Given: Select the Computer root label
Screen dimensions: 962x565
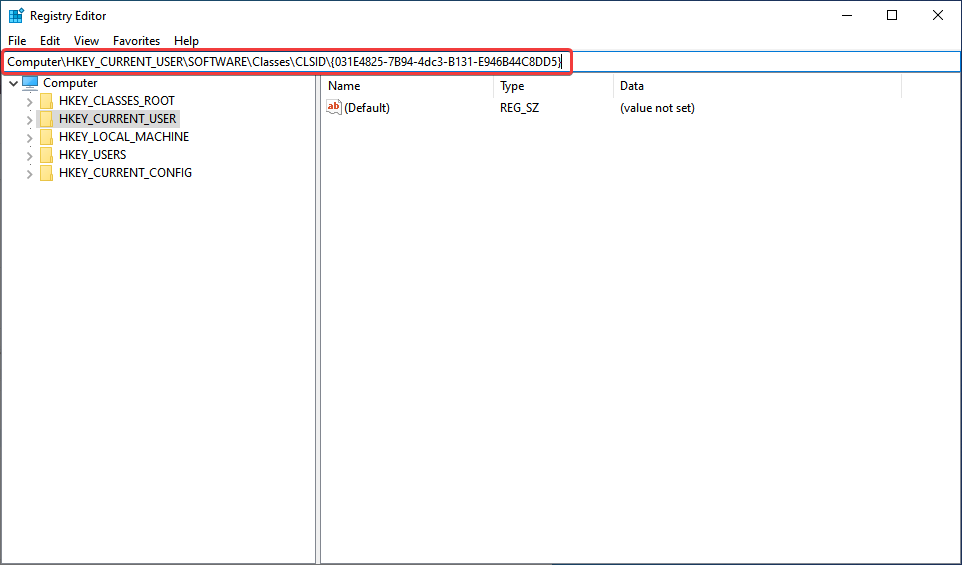Looking at the screenshot, I should click(70, 83).
